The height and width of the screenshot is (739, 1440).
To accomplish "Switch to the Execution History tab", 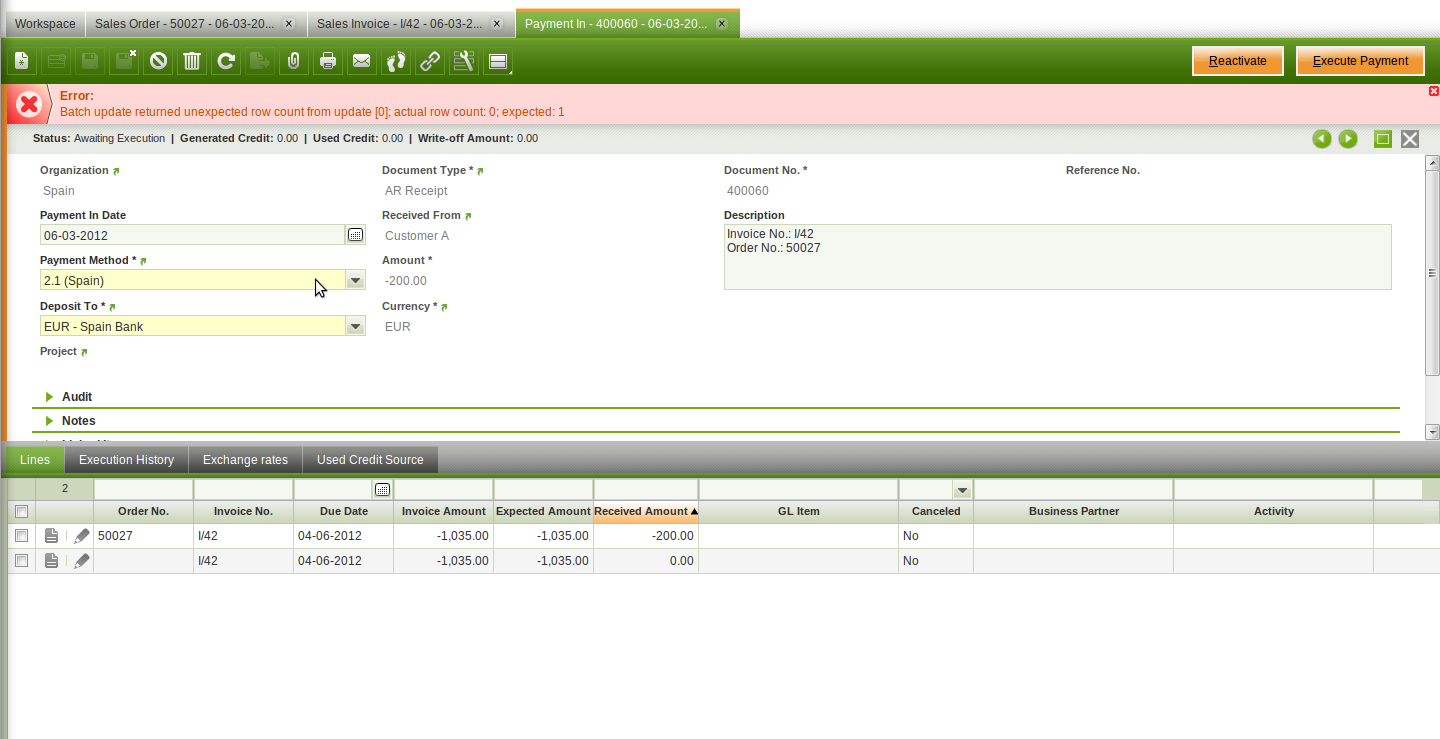I will pyautogui.click(x=126, y=460).
